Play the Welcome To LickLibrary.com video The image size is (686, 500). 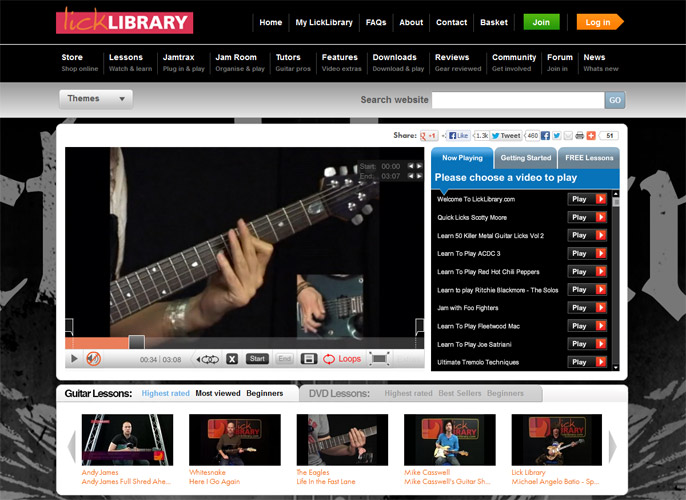(x=587, y=199)
